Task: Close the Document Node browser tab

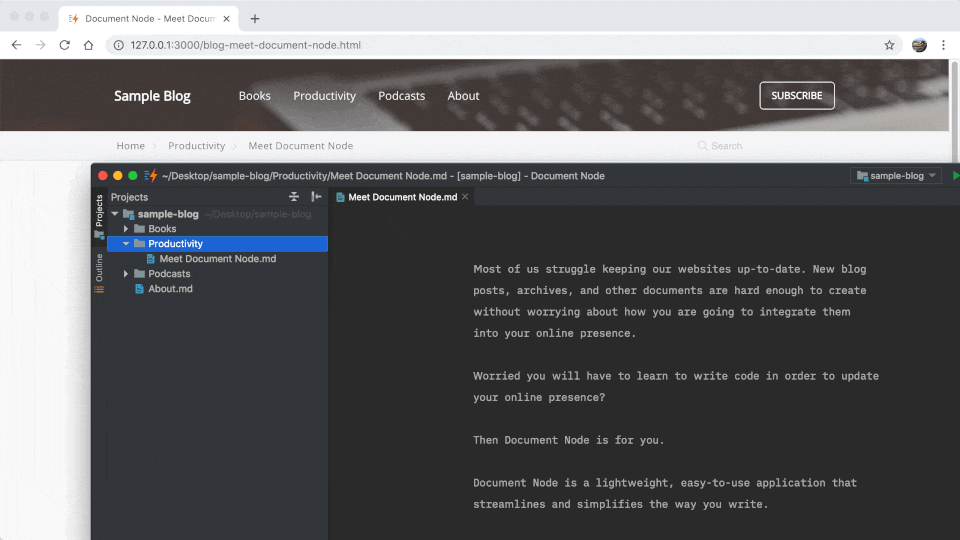Action: [x=227, y=18]
